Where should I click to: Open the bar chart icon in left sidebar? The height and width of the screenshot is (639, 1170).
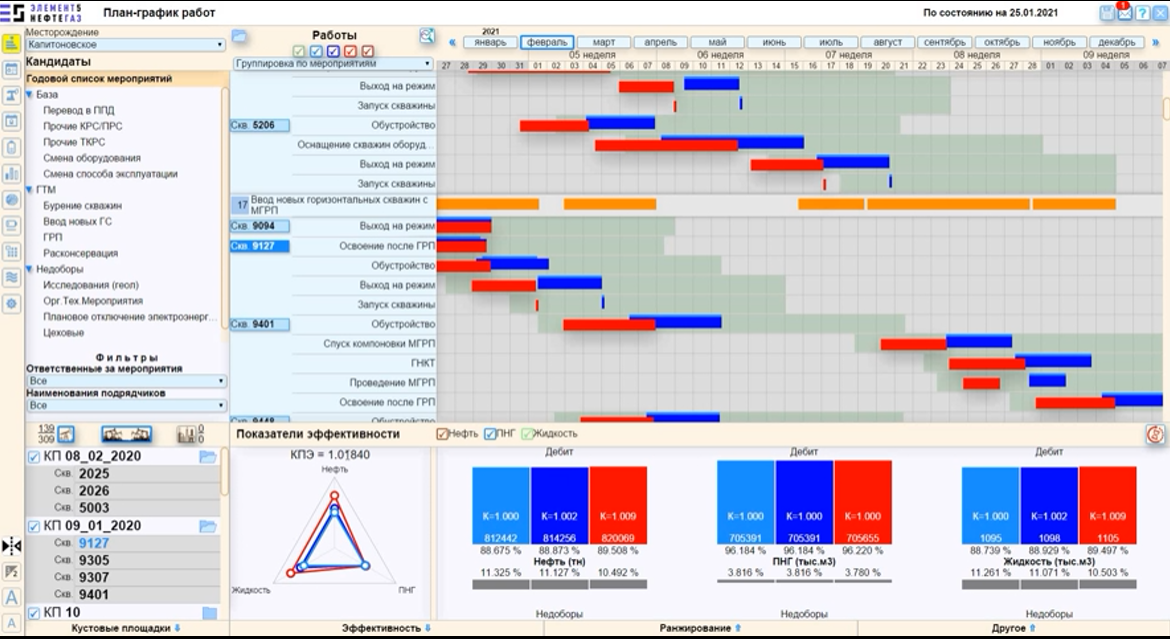[11, 174]
